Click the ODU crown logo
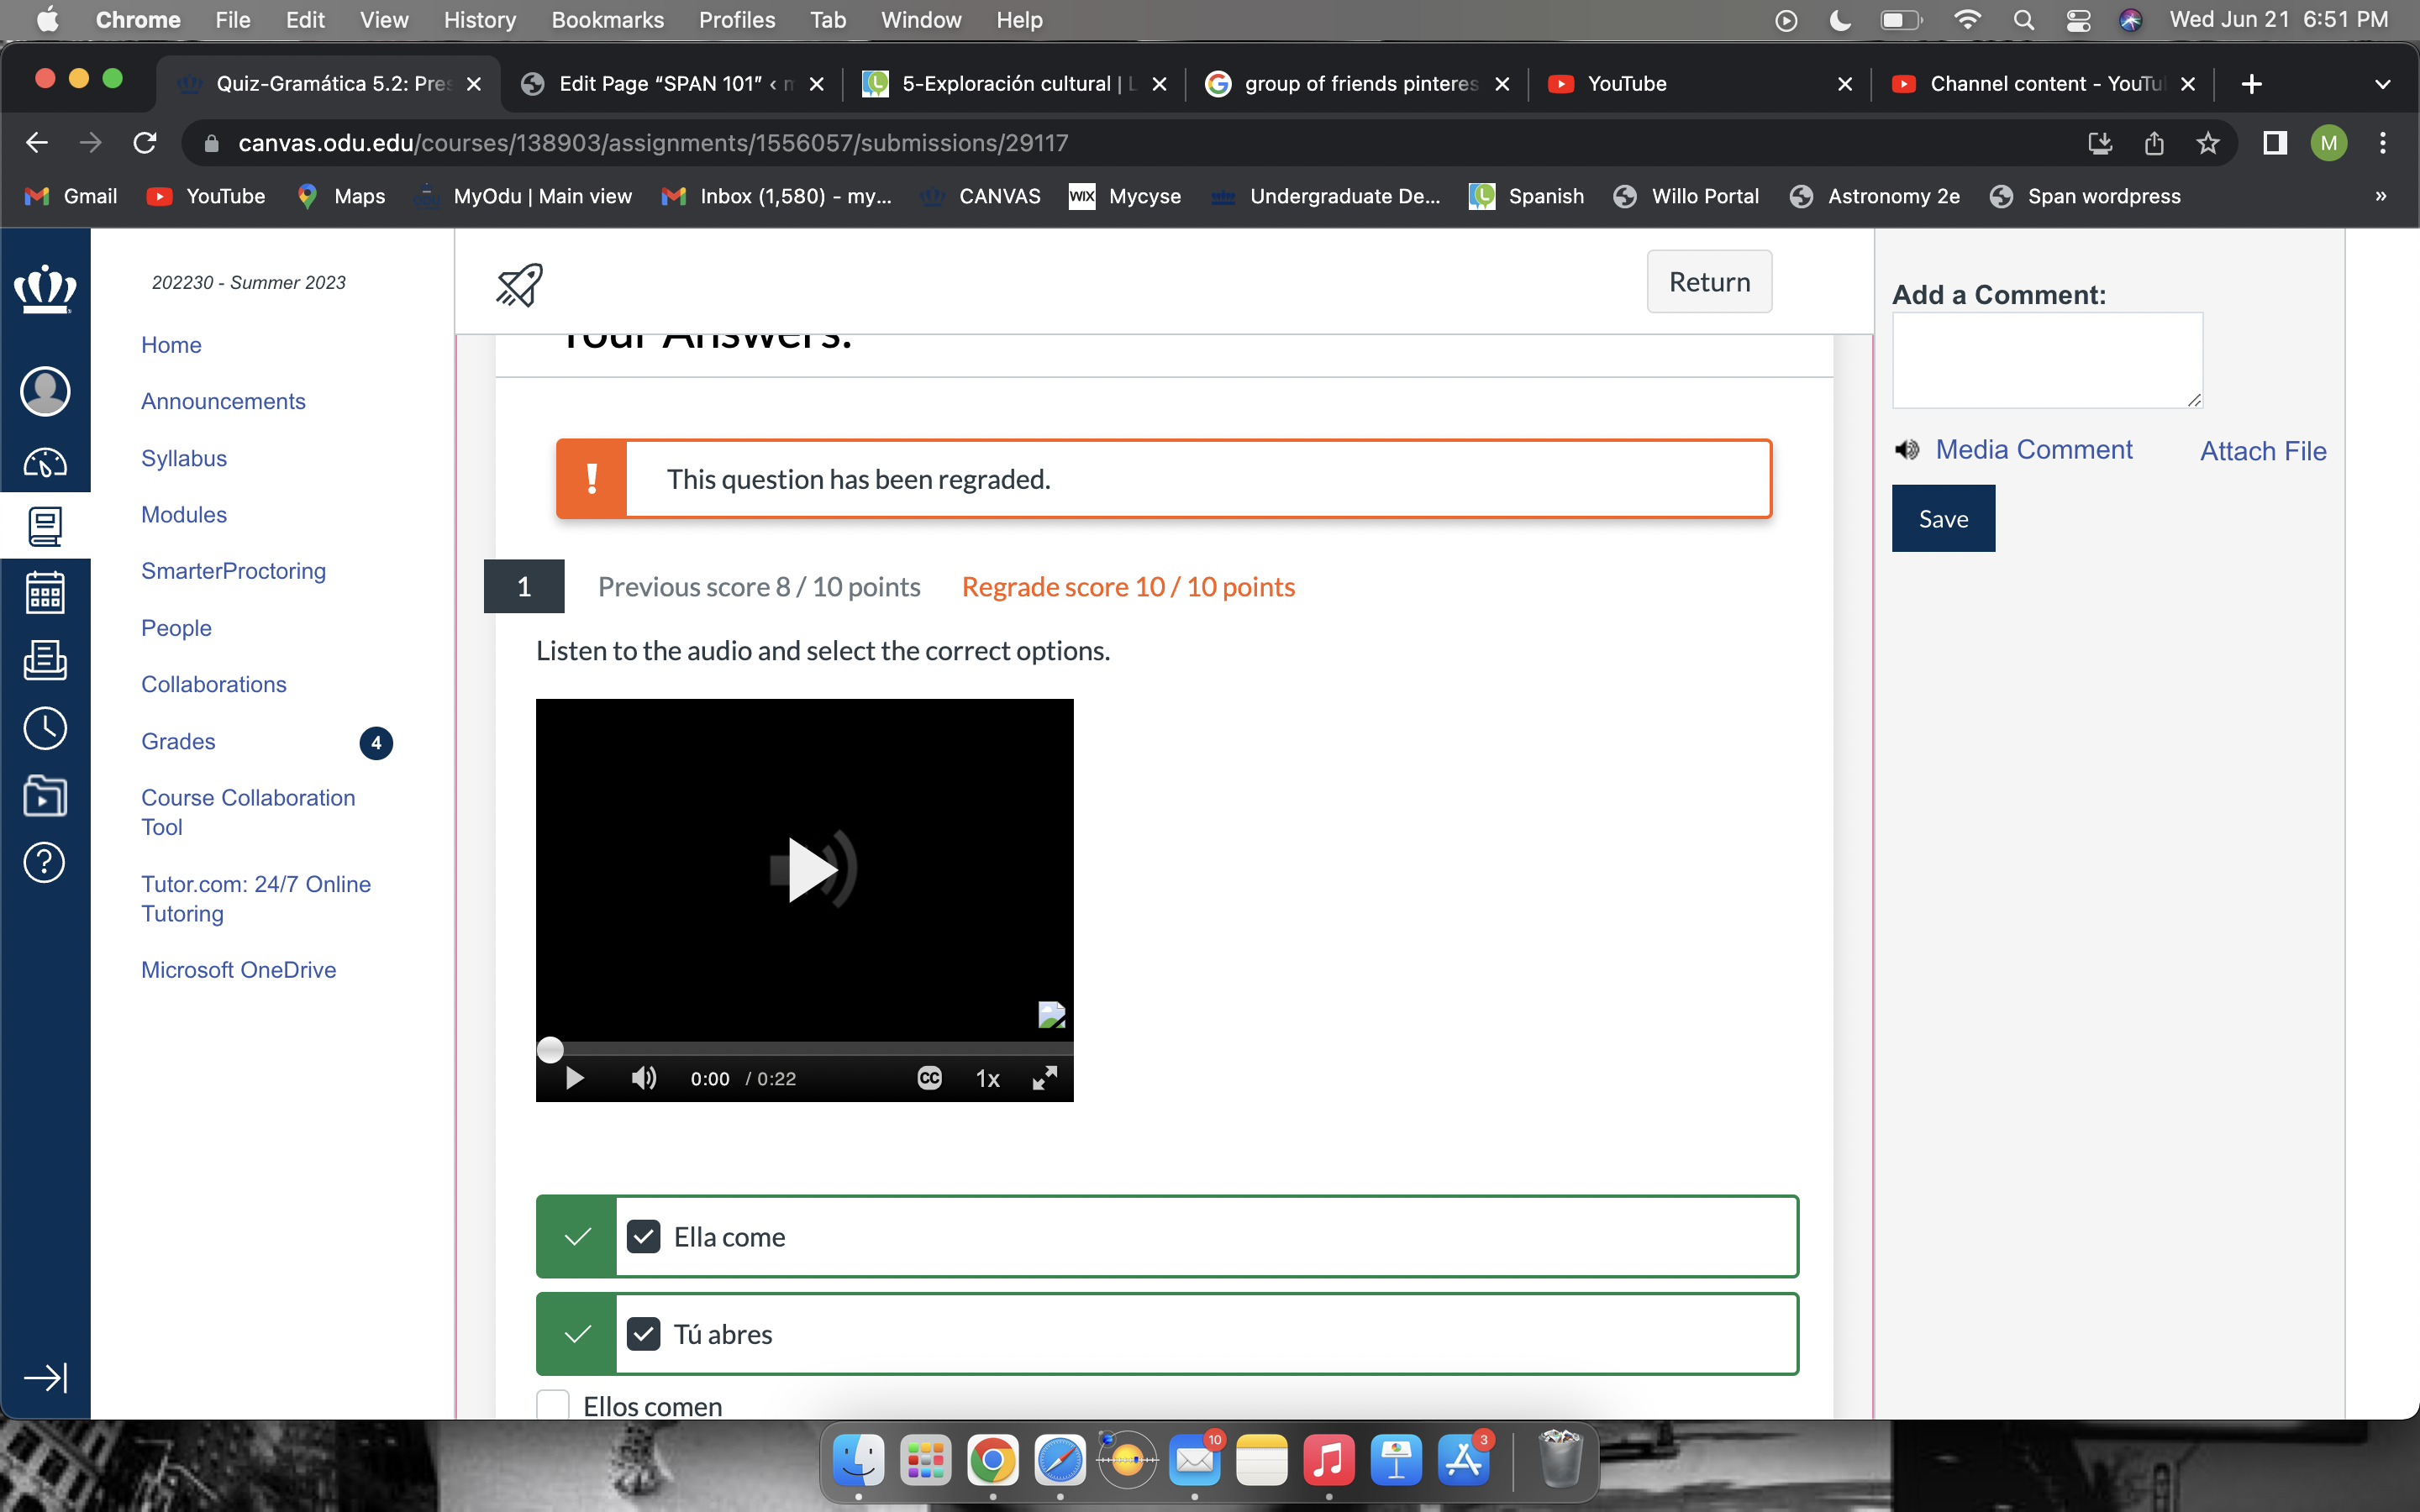Image resolution: width=2420 pixels, height=1512 pixels. (x=45, y=289)
